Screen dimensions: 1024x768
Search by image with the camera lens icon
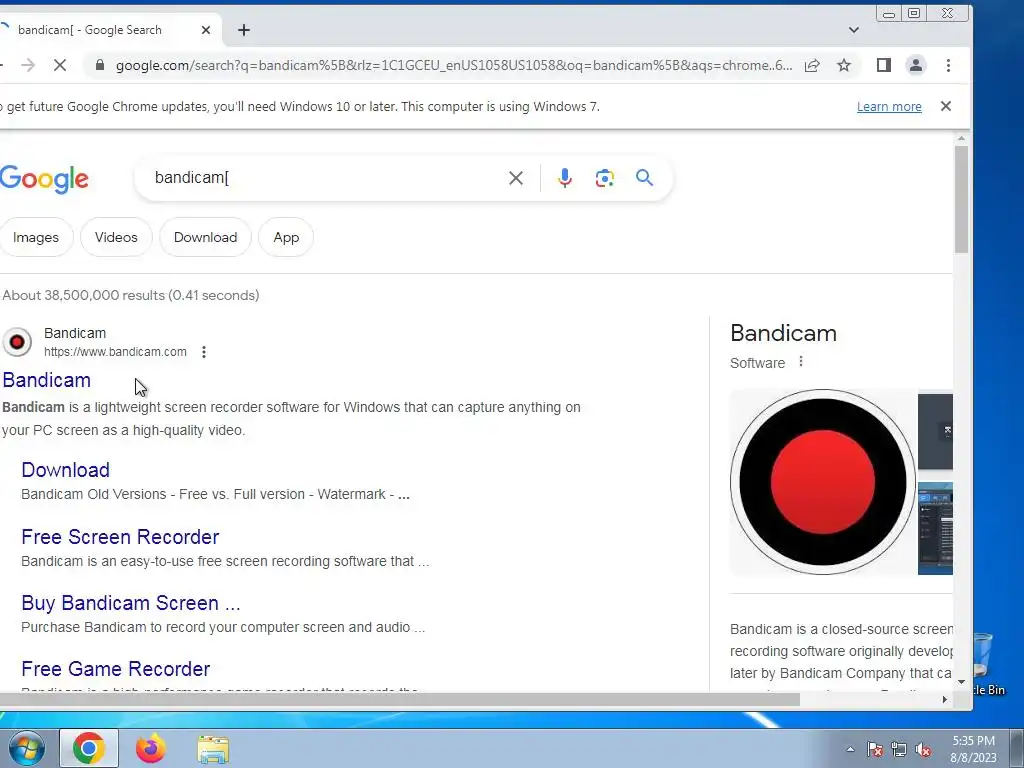point(605,178)
